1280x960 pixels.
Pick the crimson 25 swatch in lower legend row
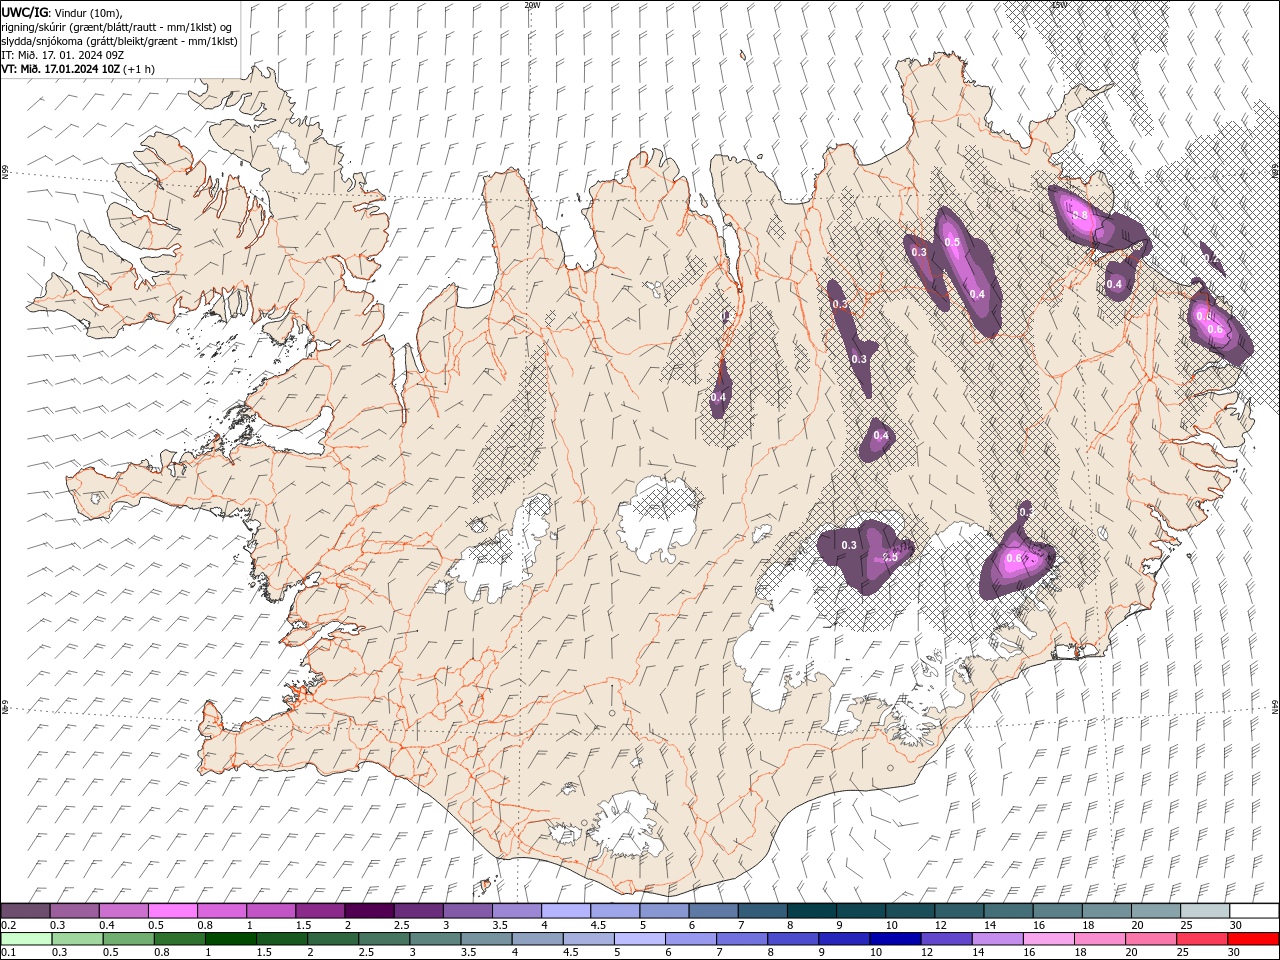tap(1200, 939)
